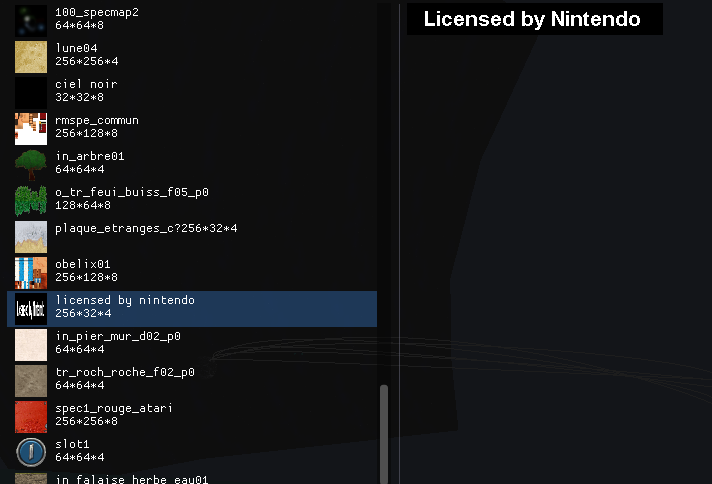
Task: Select the 100_specmap2 texture thumbnail
Action: click(31, 21)
